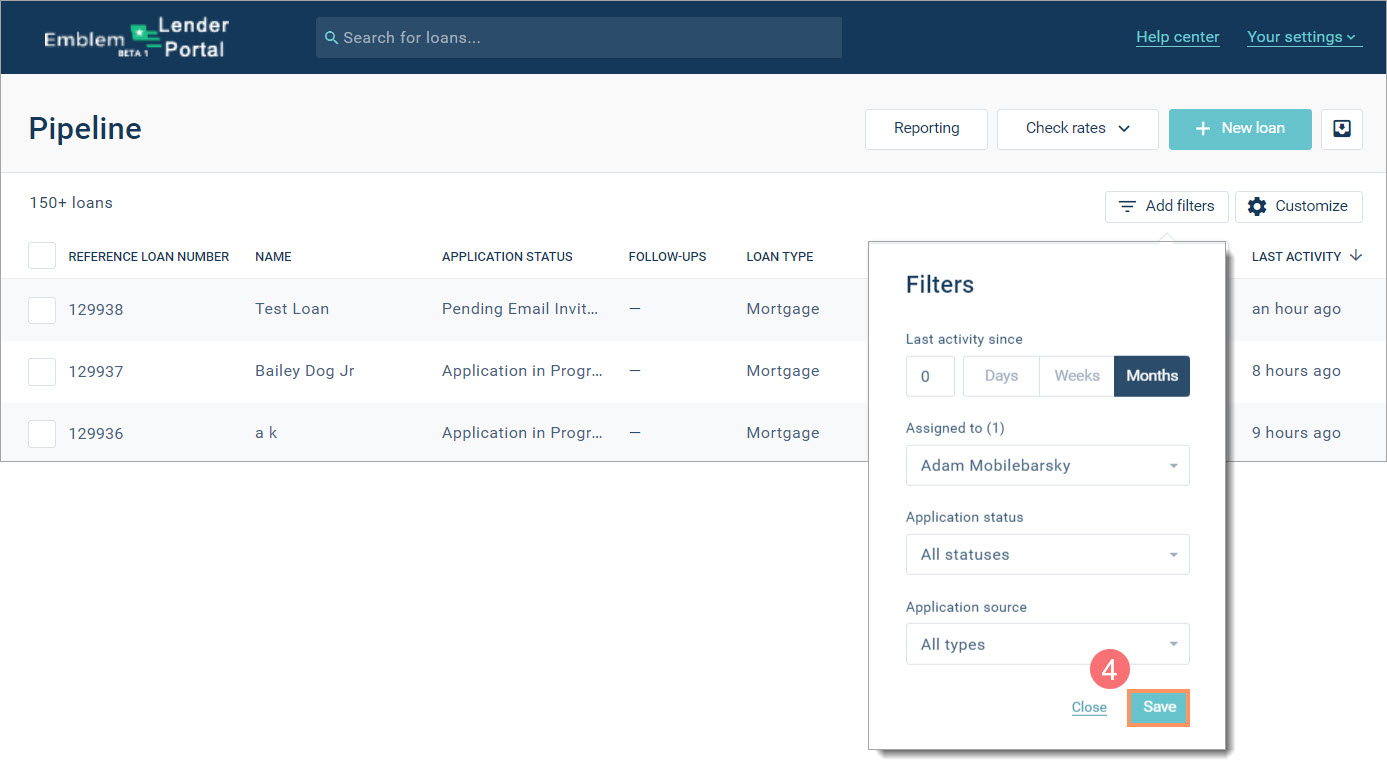Viewport: 1387px width, 767px height.
Task: Open the Test Loan entry
Action: (x=292, y=309)
